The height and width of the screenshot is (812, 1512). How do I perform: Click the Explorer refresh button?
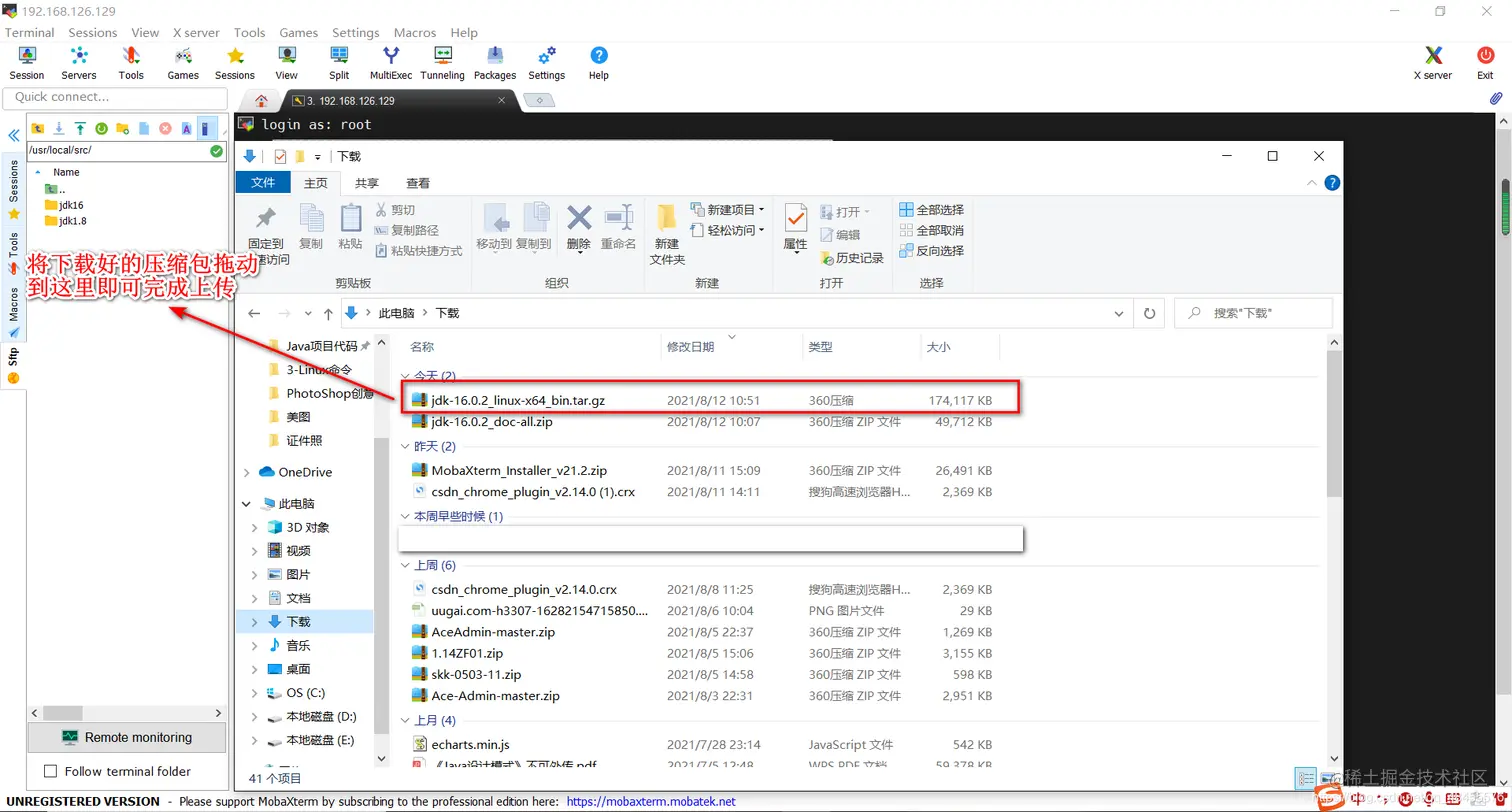(x=1150, y=313)
